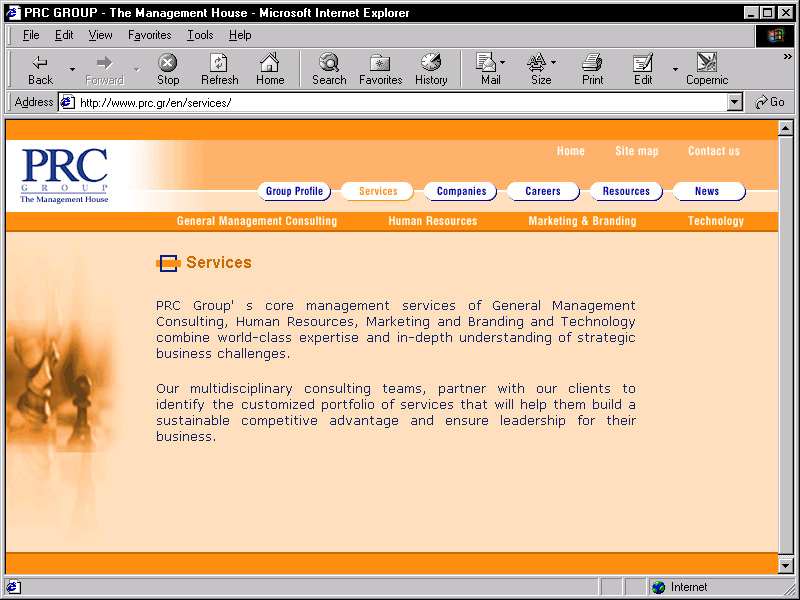Go to browser Home page
Screen dimensions: 800x600
(270, 69)
